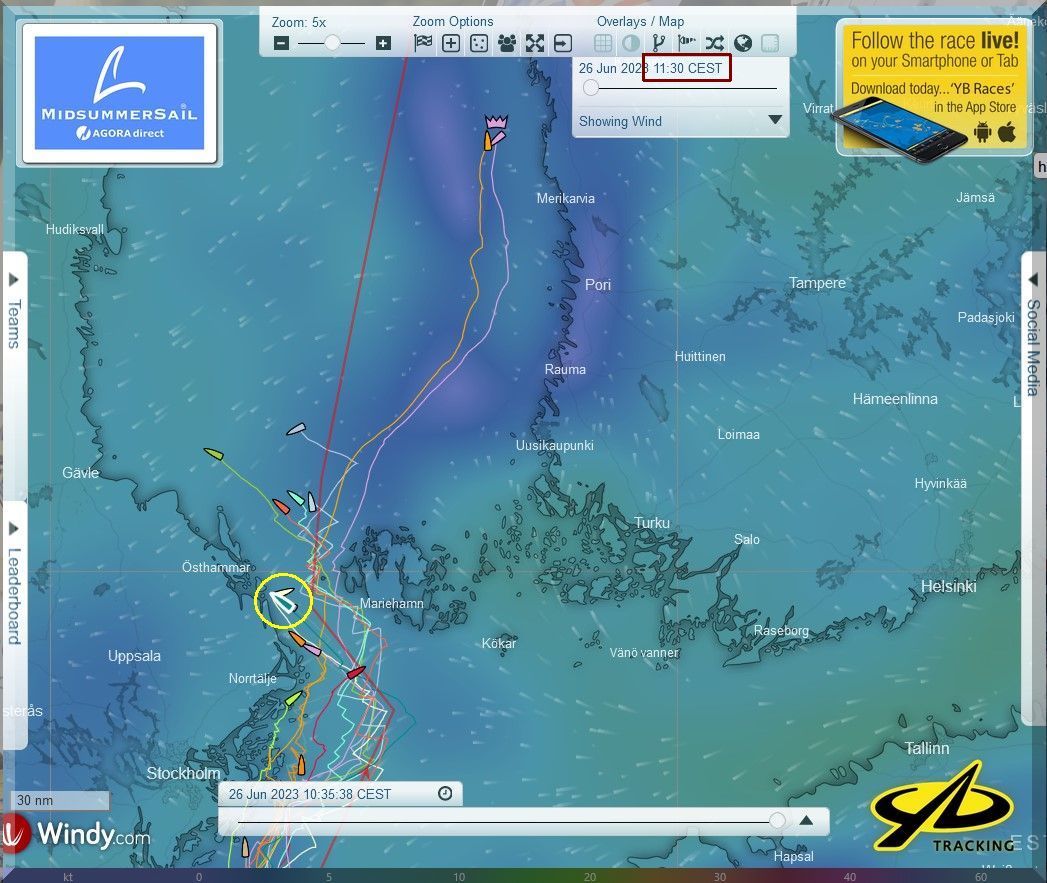Click the fit-all expand arrows icon

(x=535, y=43)
